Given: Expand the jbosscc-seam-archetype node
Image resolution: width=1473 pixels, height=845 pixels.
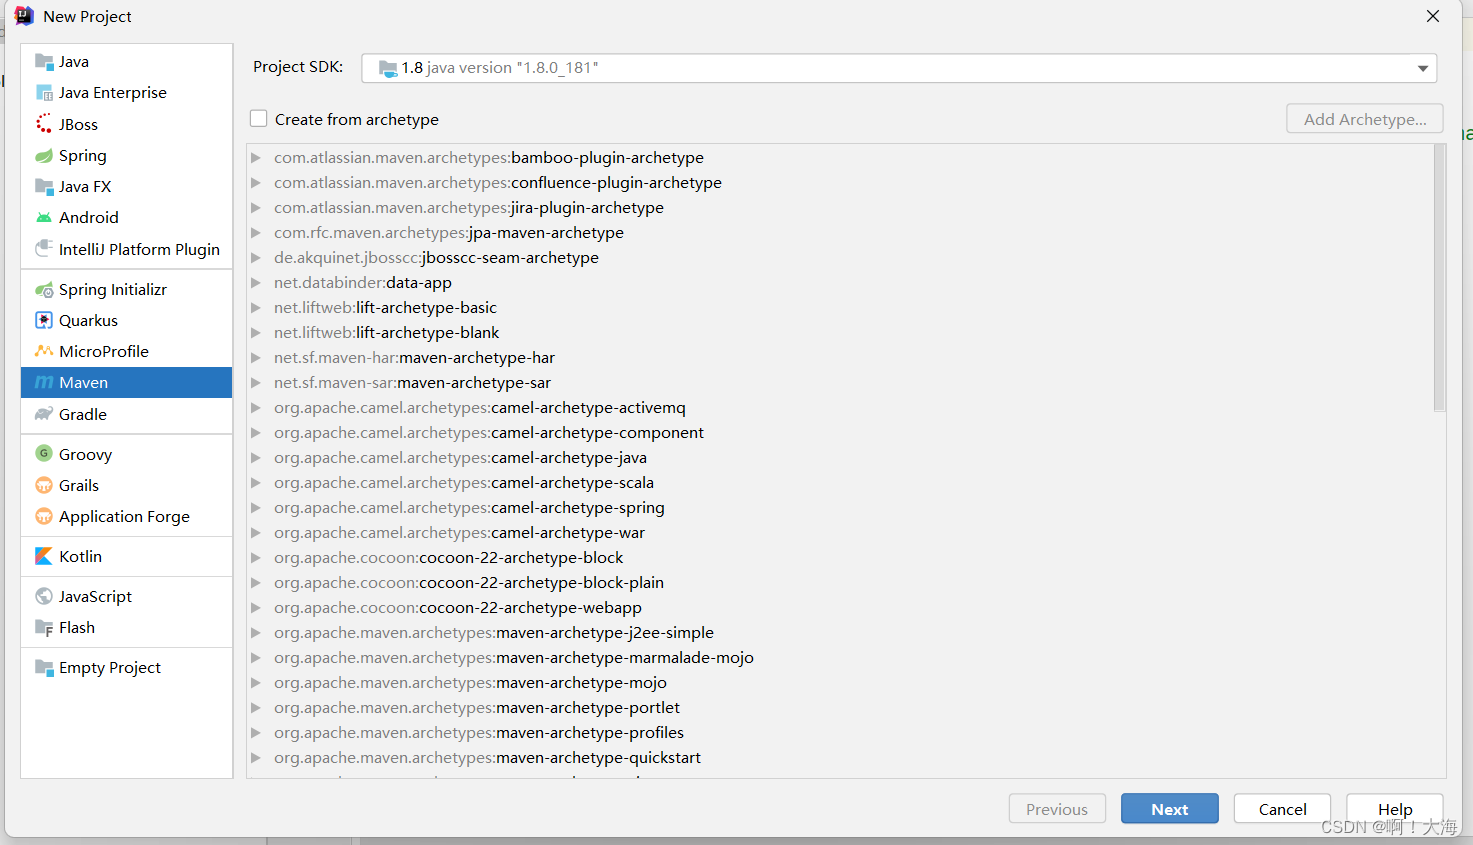Looking at the screenshot, I should coord(256,258).
